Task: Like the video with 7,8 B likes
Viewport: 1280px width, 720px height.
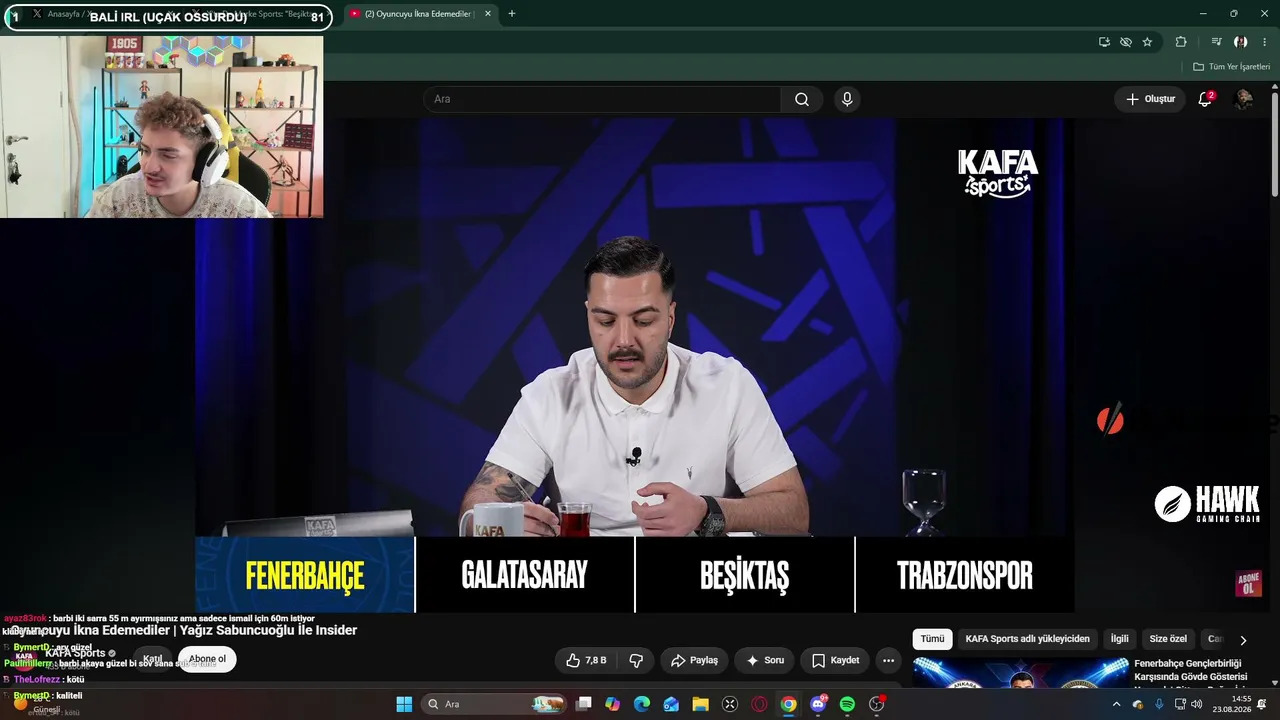Action: [586, 660]
